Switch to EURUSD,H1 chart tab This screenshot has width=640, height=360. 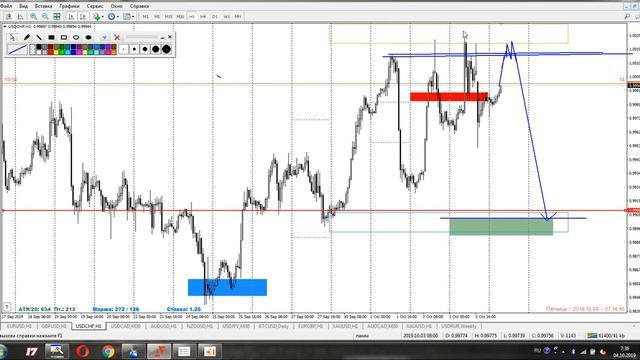[19, 326]
